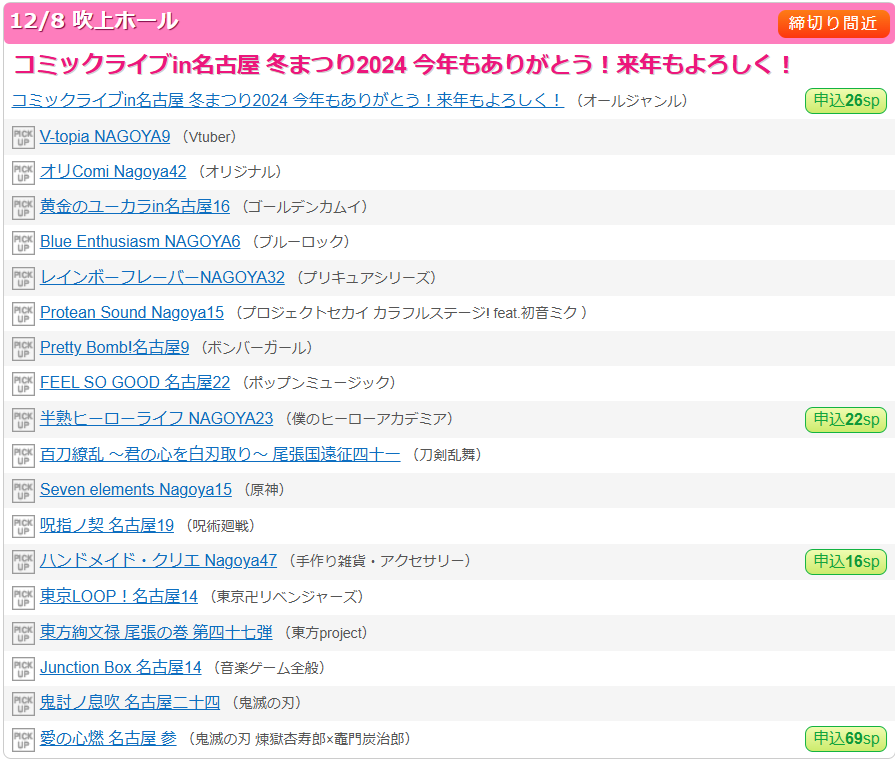Click PICK UP icon beside 愛の心燃 名古屋 参
Image resolution: width=895 pixels, height=762 pixels.
(23, 740)
